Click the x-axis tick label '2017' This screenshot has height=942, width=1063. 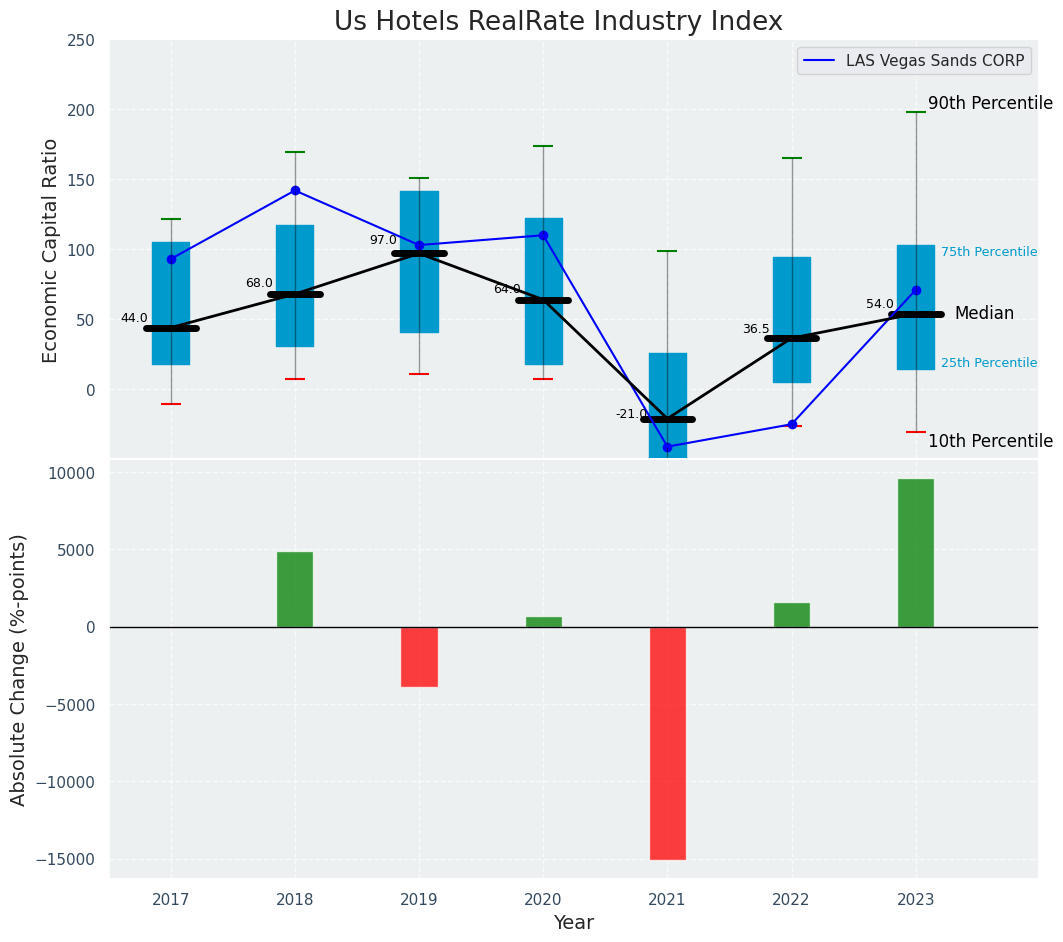[171, 900]
